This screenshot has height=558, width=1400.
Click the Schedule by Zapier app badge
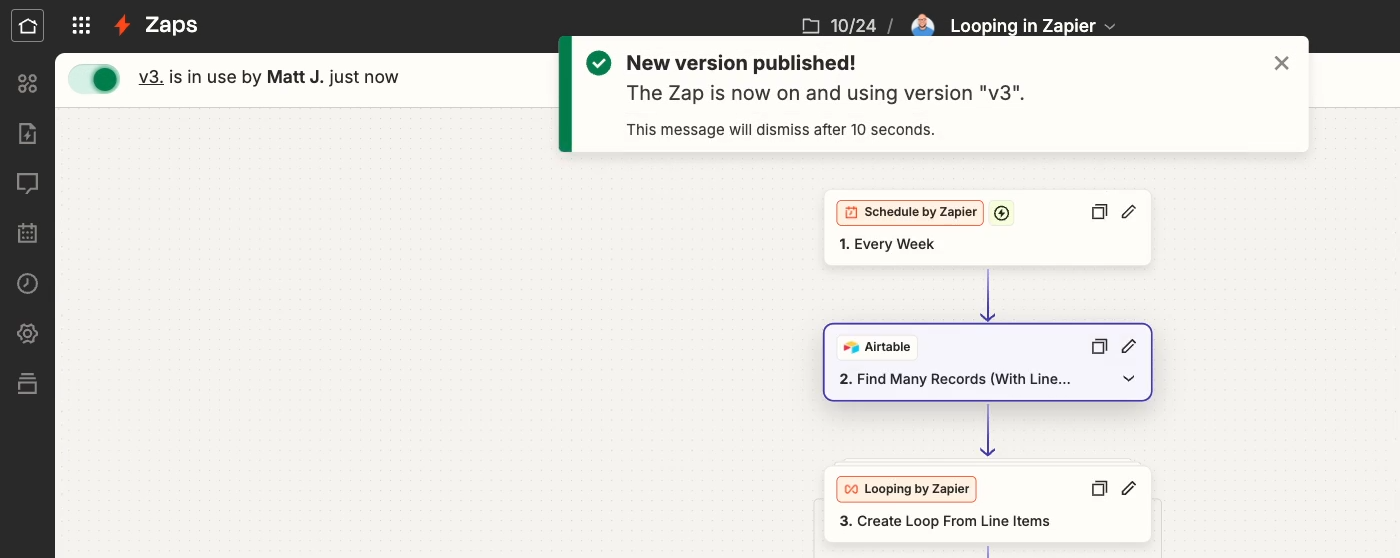point(910,212)
